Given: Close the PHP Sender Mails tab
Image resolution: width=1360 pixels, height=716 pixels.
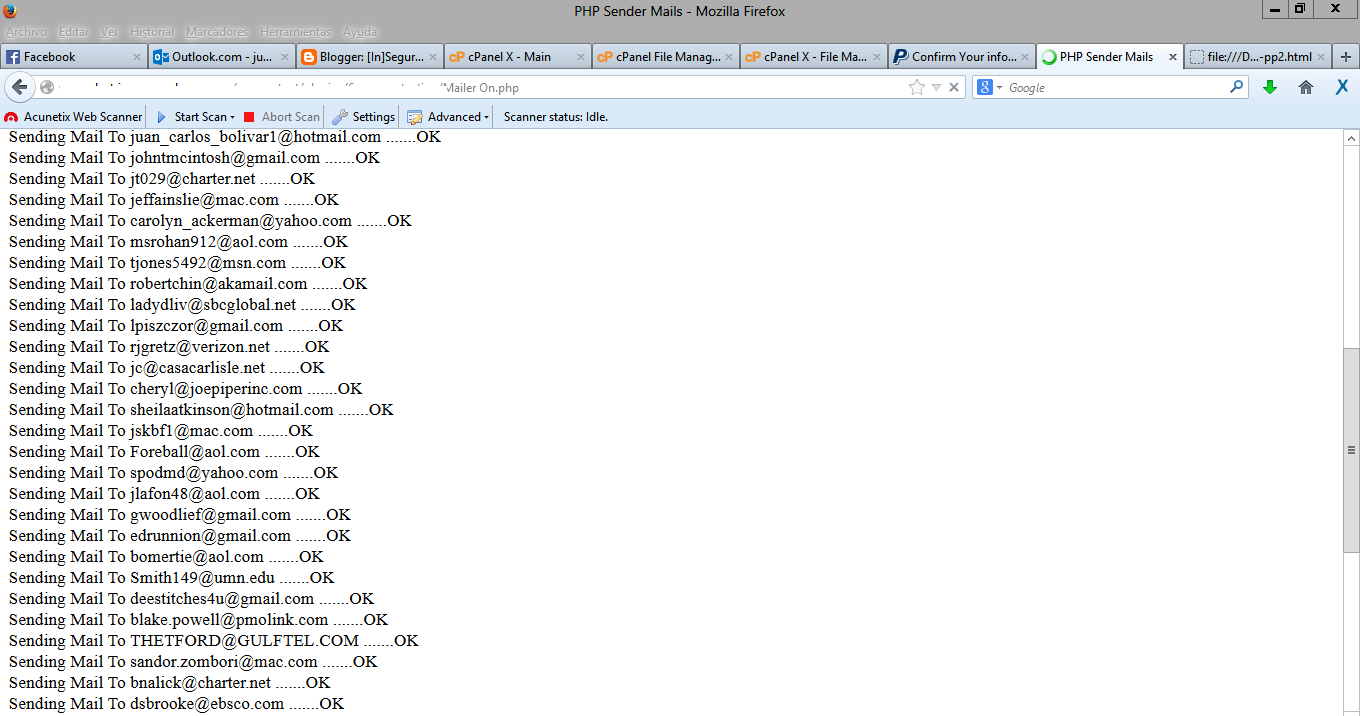Looking at the screenshot, I should 1173,57.
